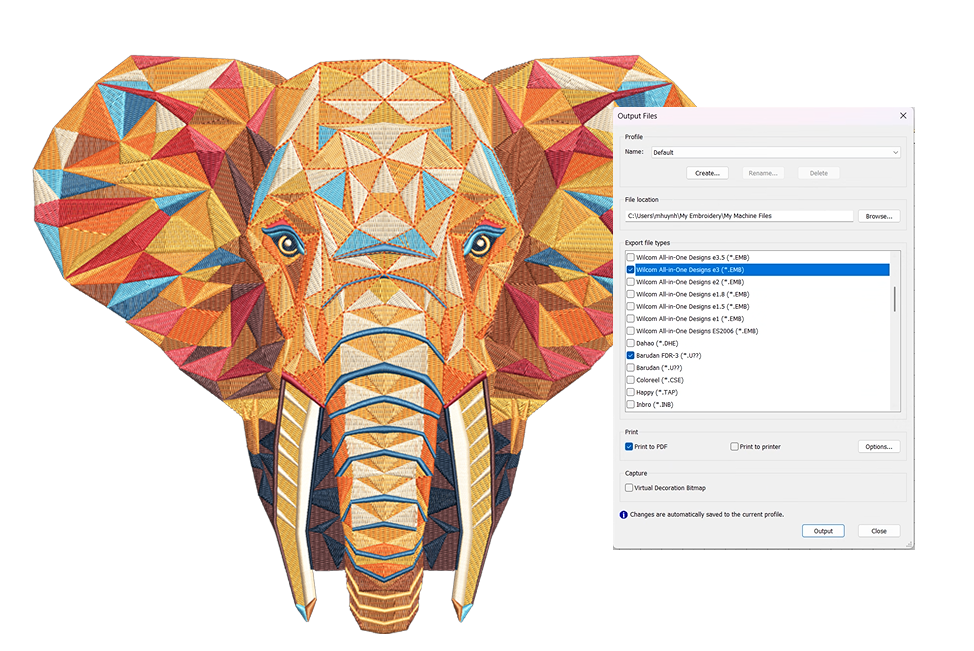Viewport: 974px width, 651px height.
Task: Tick the Wilcom All-in-One Designs e2 checkbox
Action: pos(630,282)
